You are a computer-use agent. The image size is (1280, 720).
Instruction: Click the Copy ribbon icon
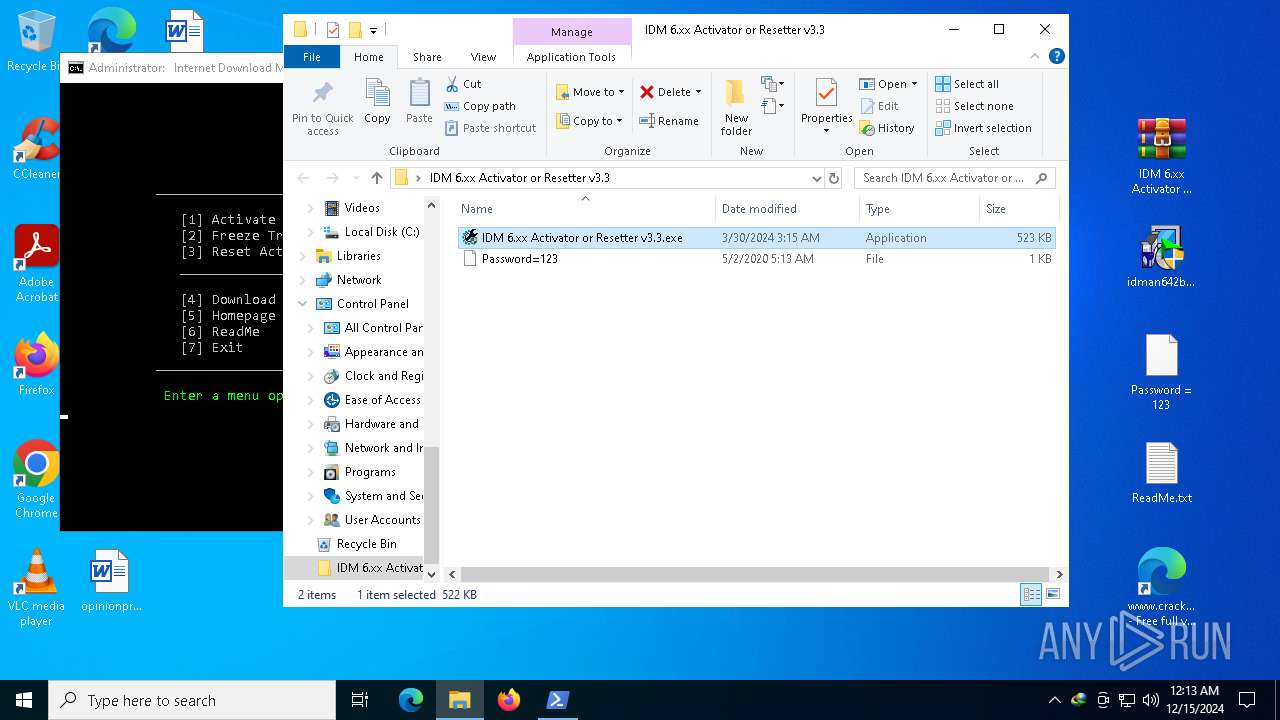[x=377, y=101]
